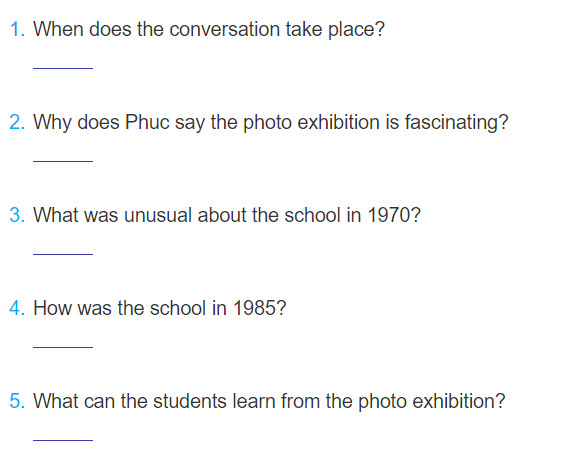The width and height of the screenshot is (563, 473).
Task: Click the word 'Phuc' in question 2
Action: coord(147,122)
